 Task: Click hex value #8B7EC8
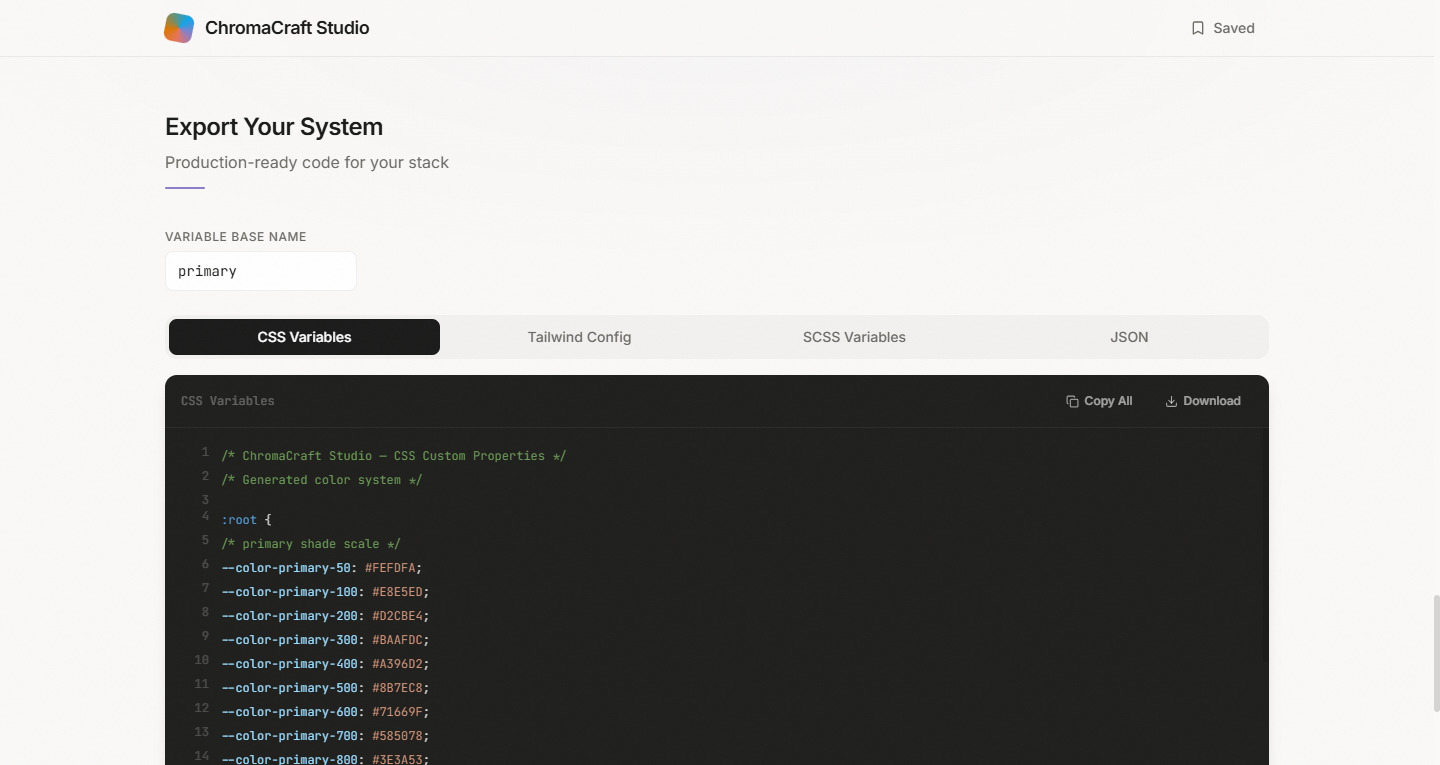pos(397,688)
